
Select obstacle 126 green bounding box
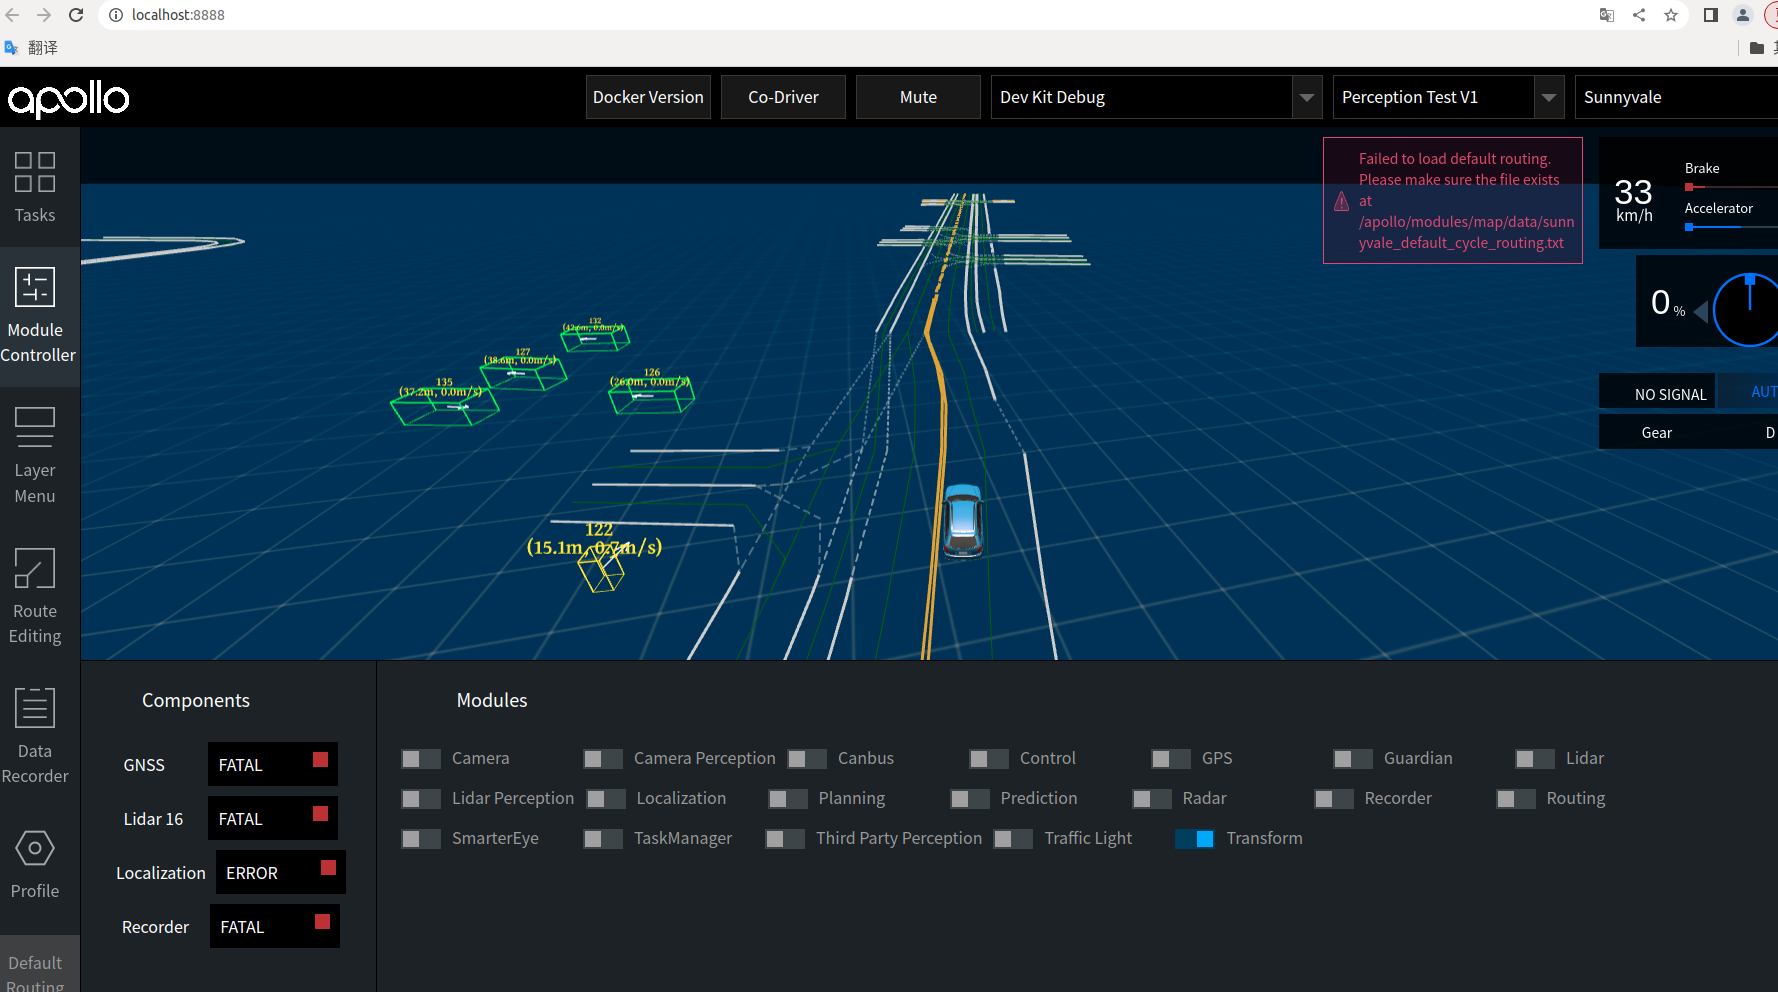[651, 396]
